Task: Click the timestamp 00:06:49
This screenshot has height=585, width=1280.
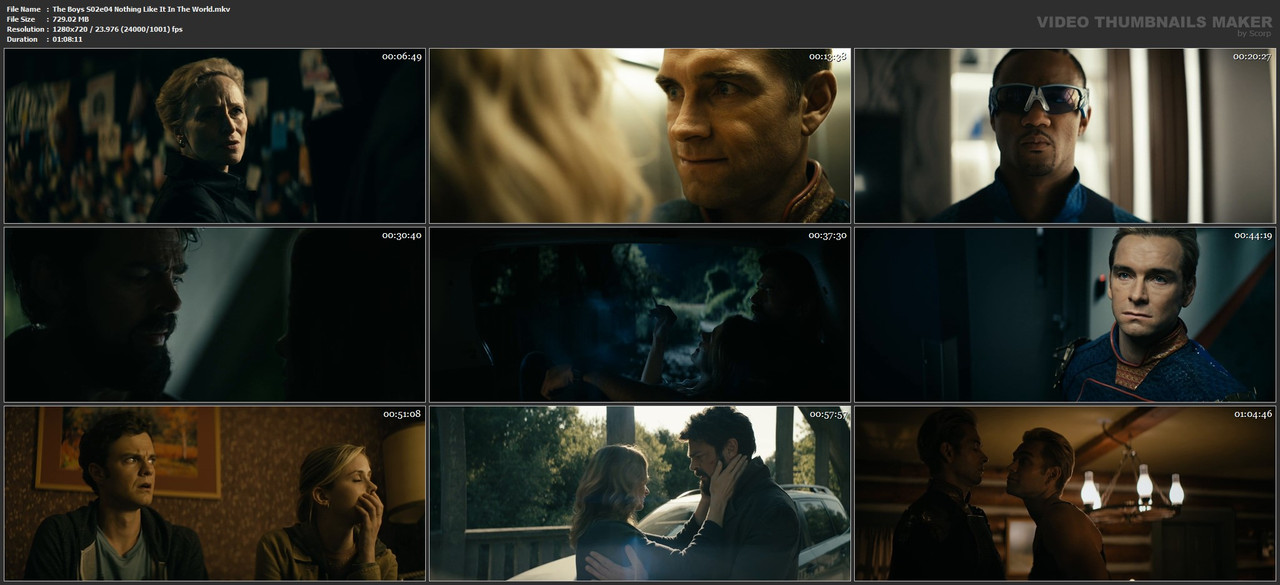Action: pos(402,56)
